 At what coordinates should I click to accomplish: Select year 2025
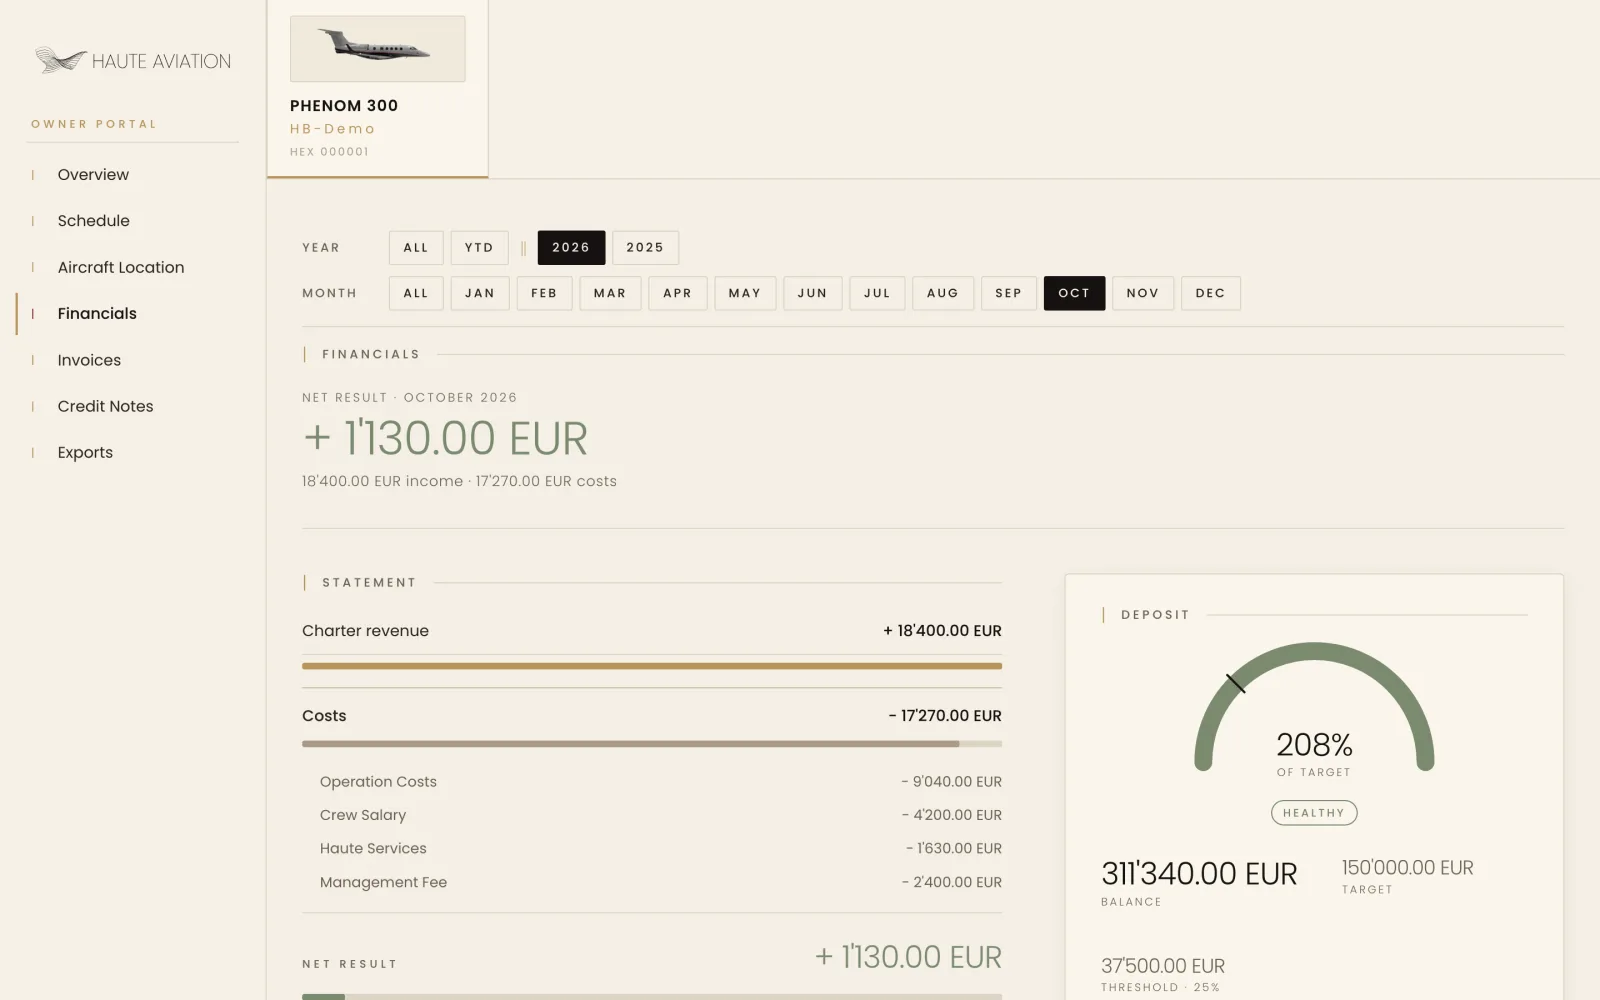(x=645, y=248)
